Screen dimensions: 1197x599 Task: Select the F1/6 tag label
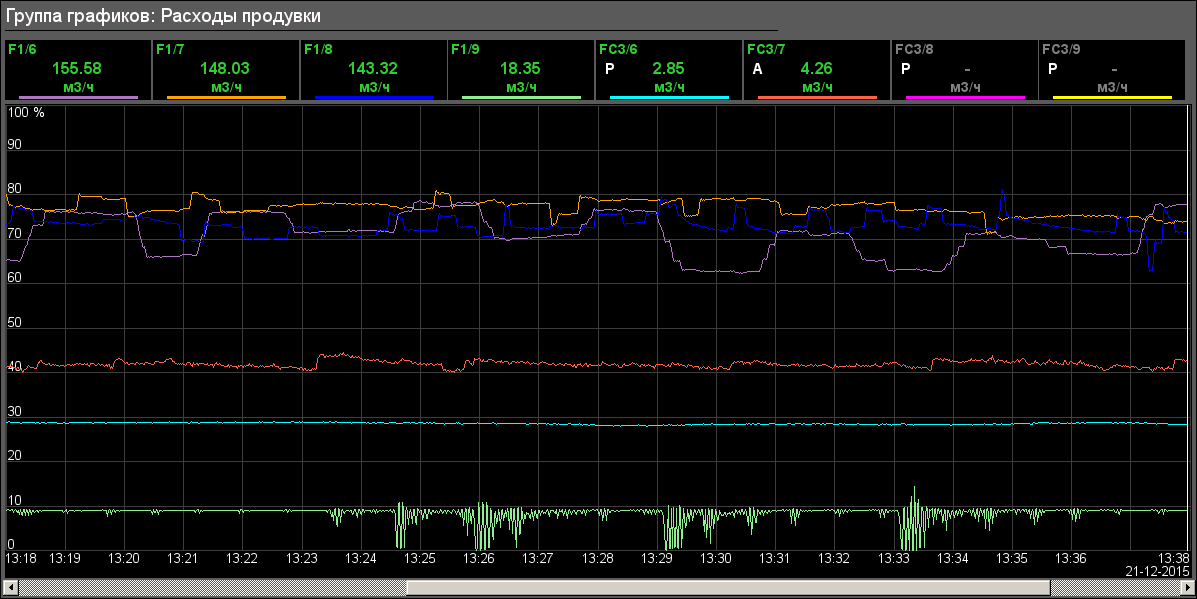tap(21, 50)
